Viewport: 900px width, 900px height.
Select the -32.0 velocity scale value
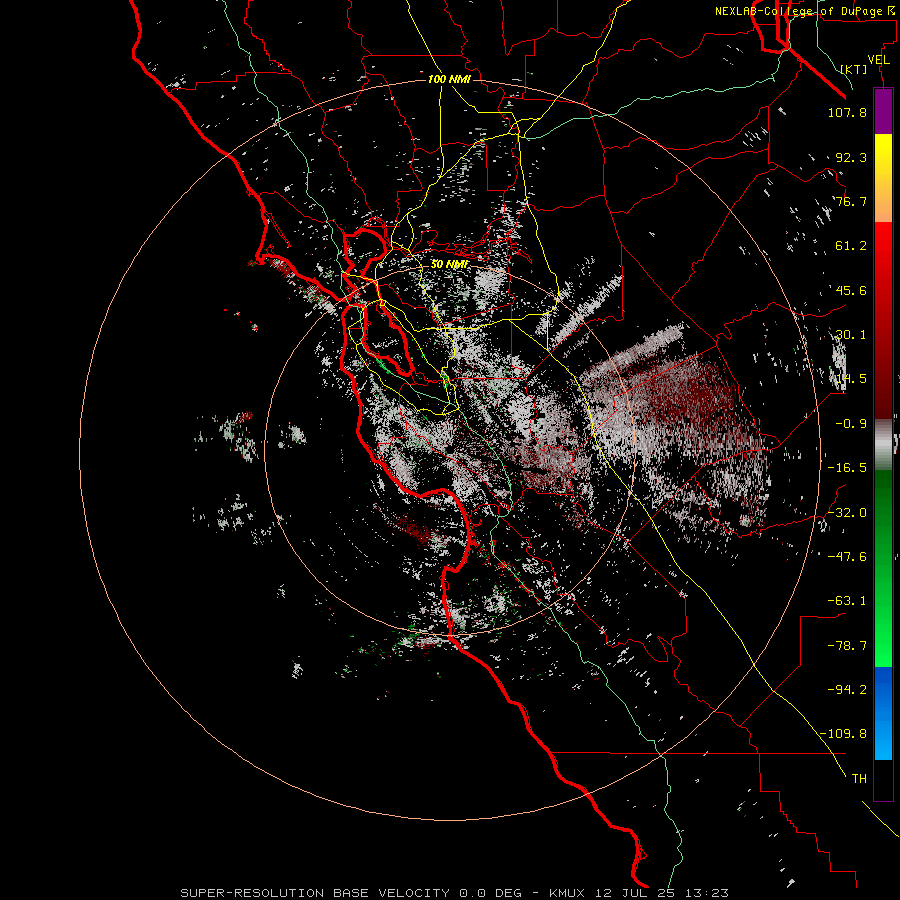pos(847,513)
